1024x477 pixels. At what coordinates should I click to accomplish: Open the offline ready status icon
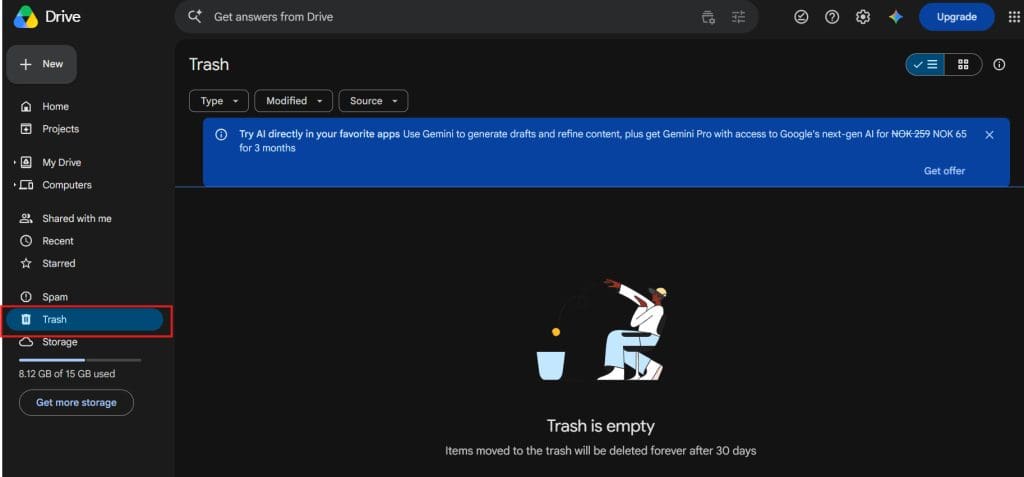coord(801,17)
